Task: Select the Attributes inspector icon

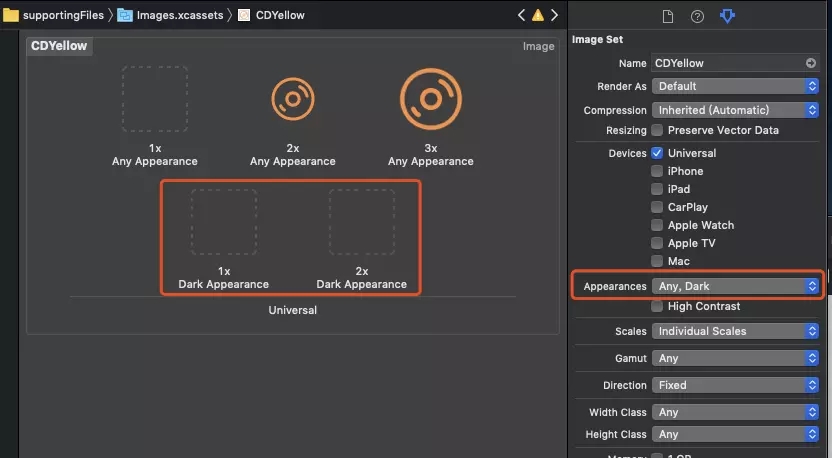Action: 727,16
